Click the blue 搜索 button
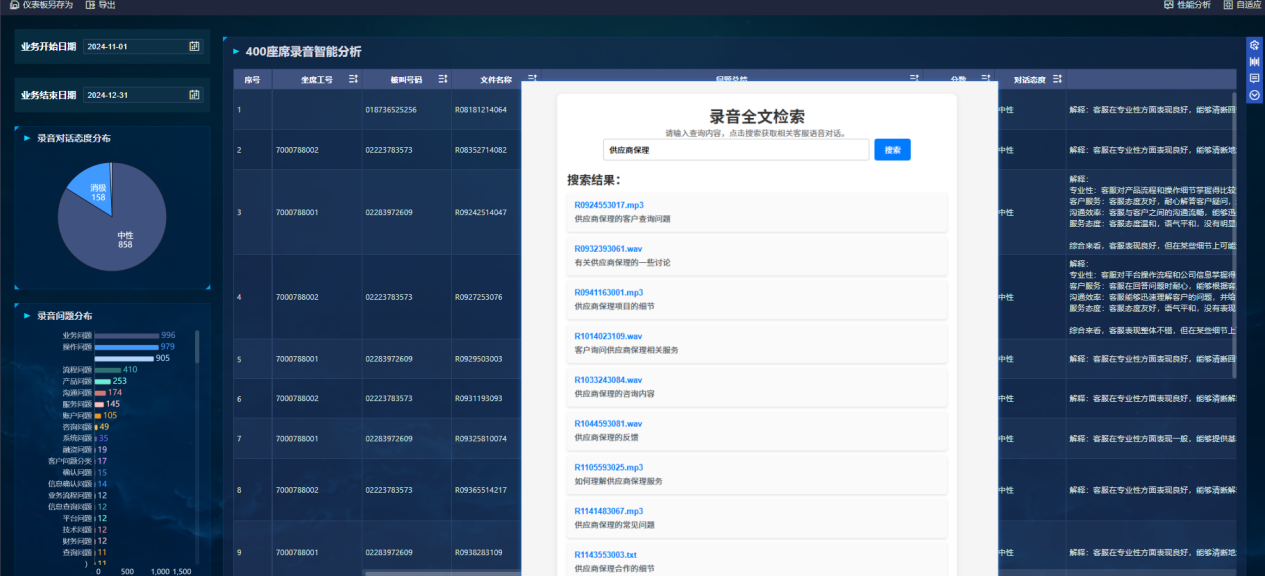The width and height of the screenshot is (1265, 576). pos(892,150)
